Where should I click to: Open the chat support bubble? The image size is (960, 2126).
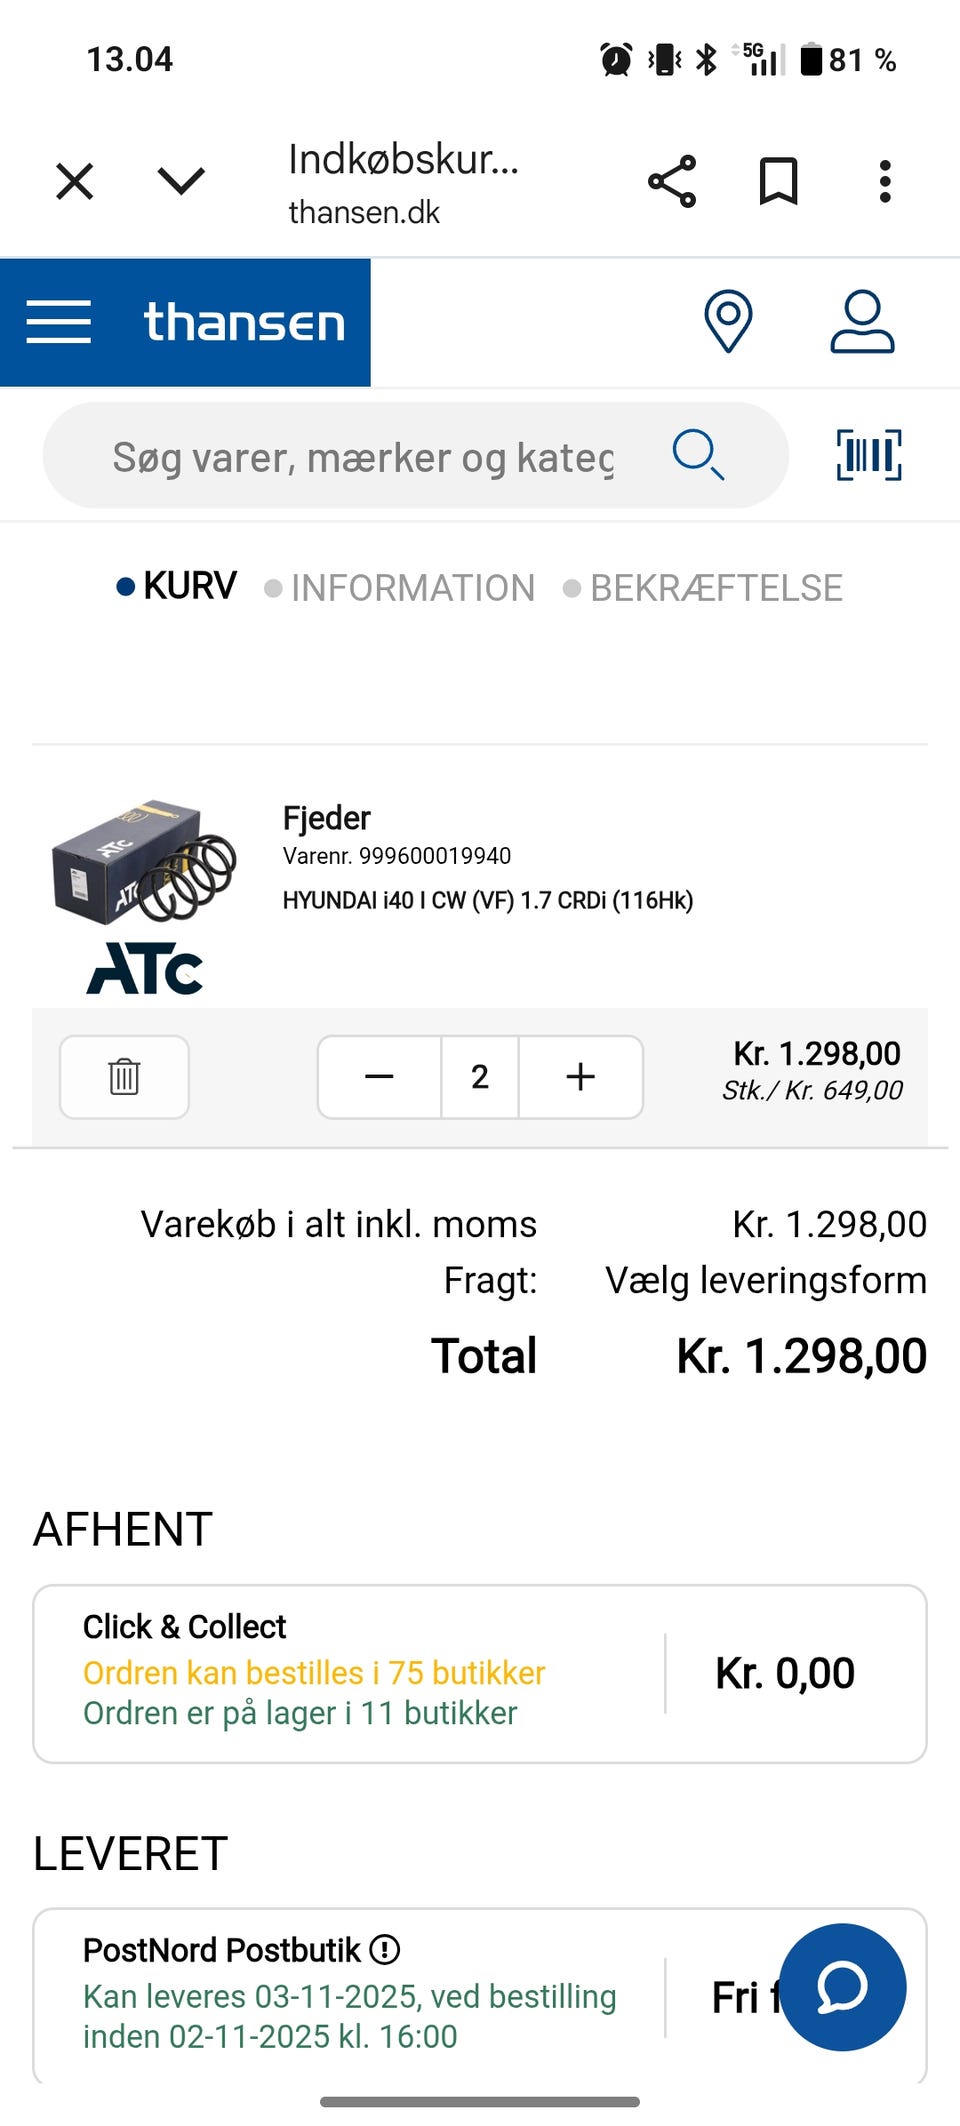point(842,1987)
